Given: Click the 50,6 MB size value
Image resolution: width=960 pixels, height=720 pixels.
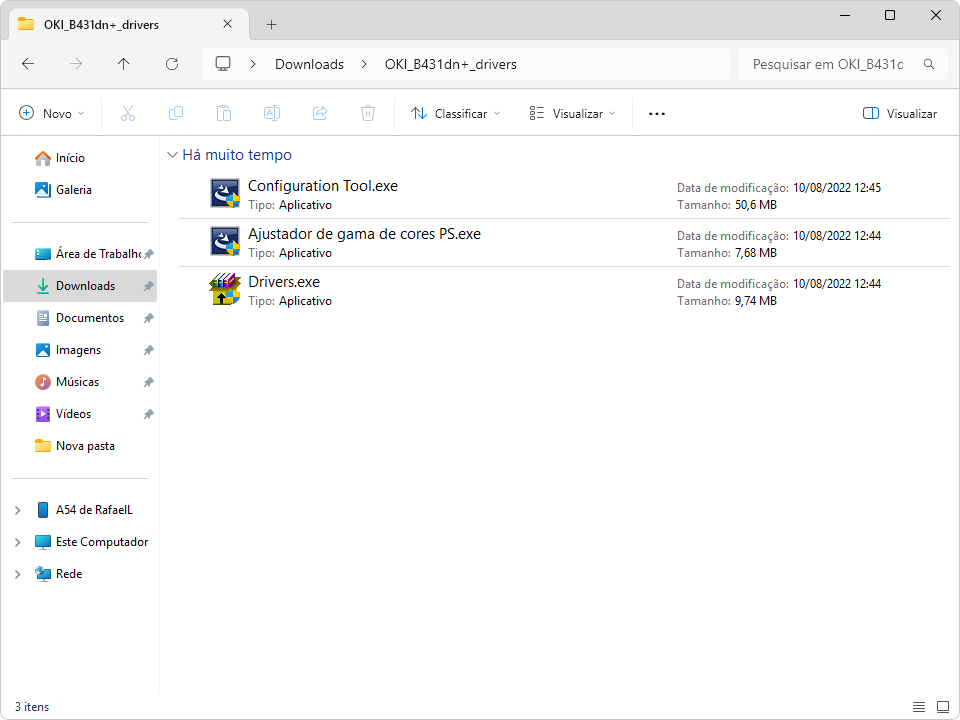Looking at the screenshot, I should point(756,205).
